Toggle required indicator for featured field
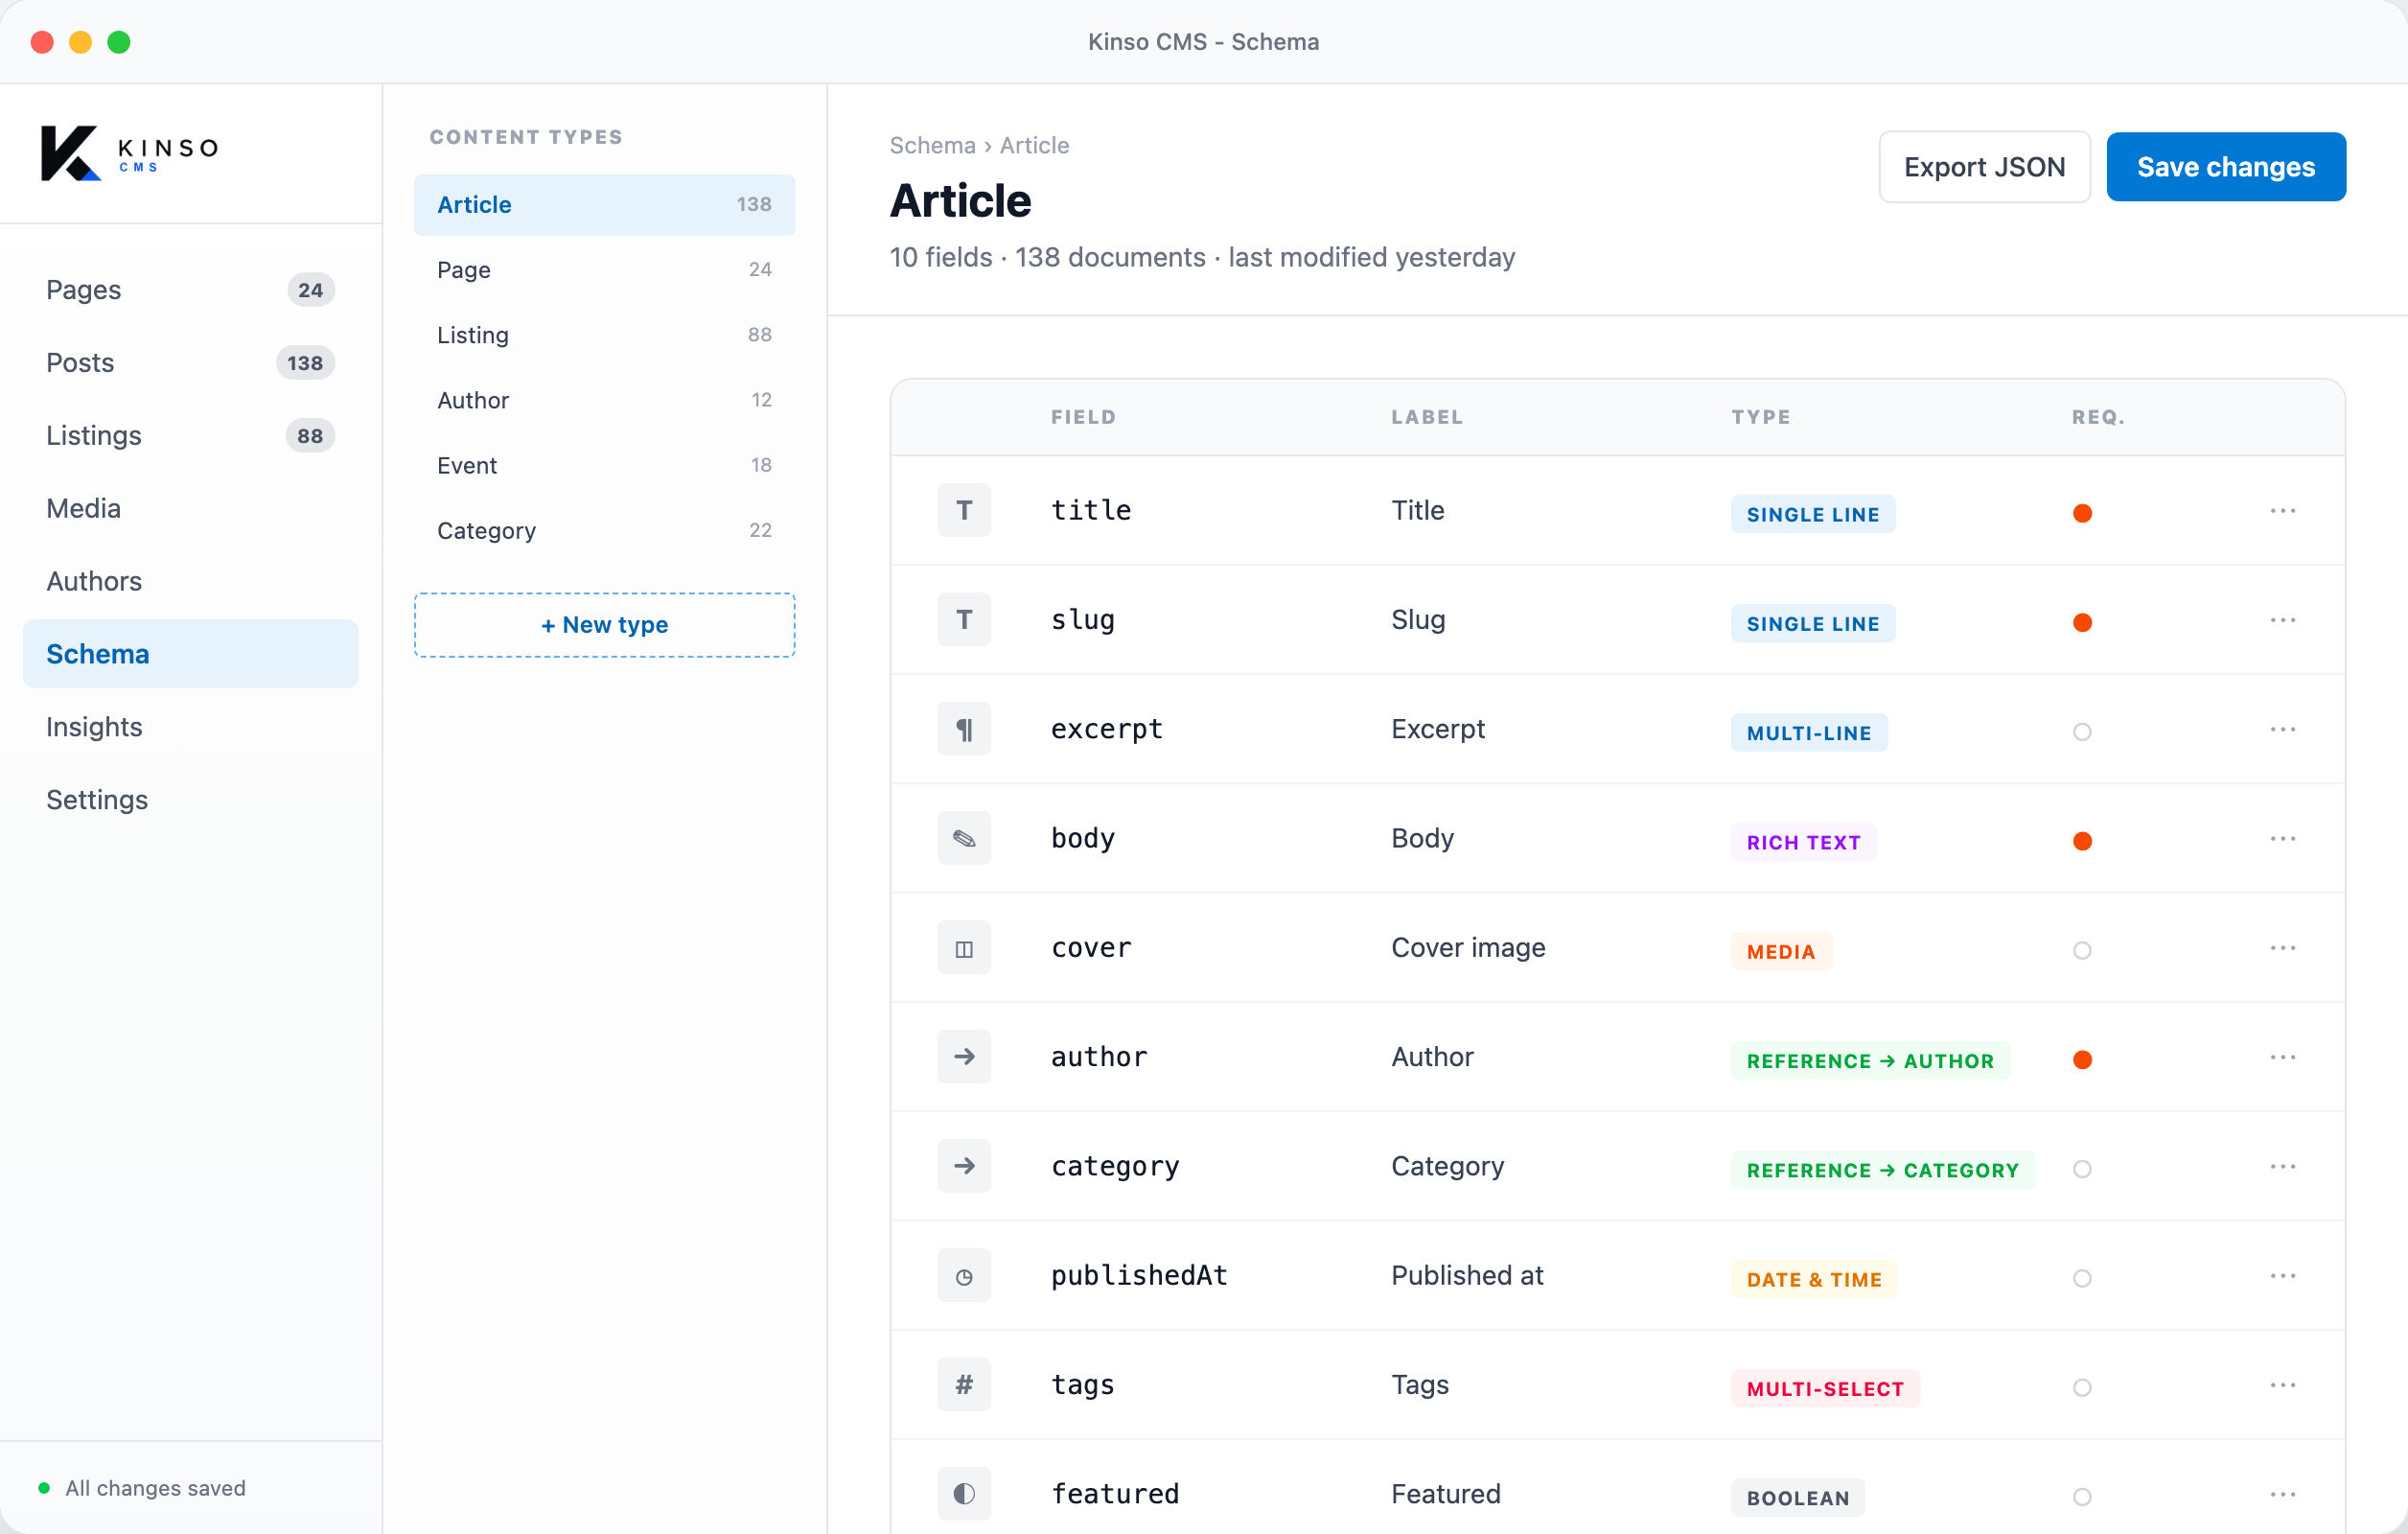 click(x=2082, y=1497)
